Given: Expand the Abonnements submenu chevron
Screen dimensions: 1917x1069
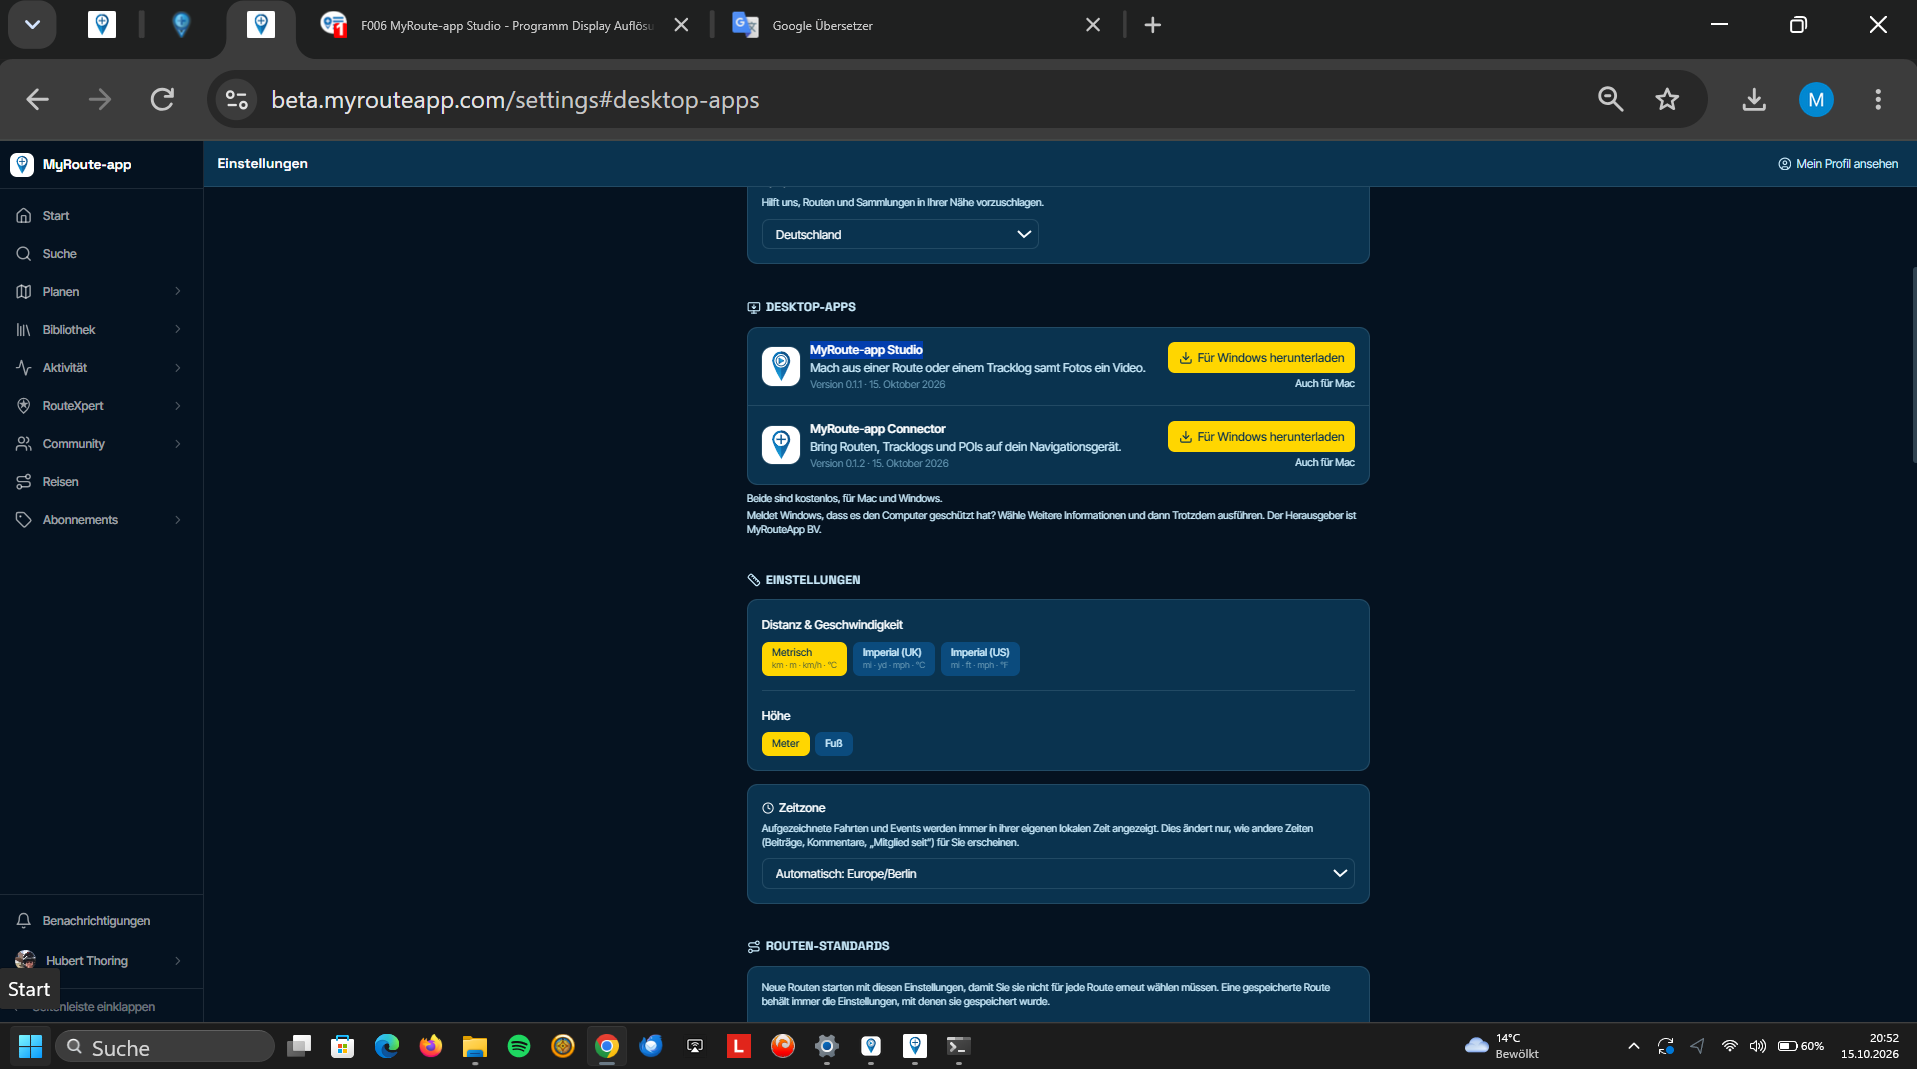Looking at the screenshot, I should pos(178,519).
